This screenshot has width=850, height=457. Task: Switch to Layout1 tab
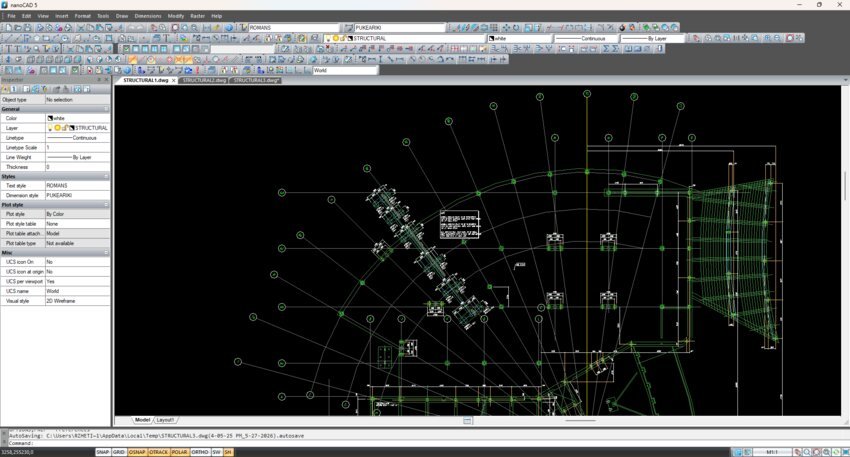click(x=165, y=420)
